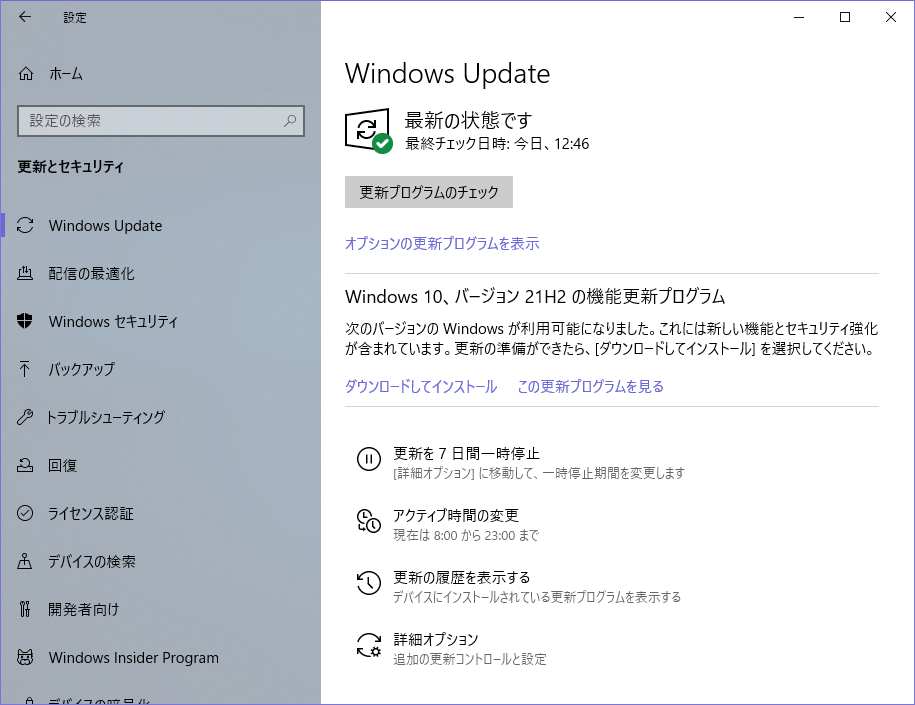Select Windows Update label in the sidebar

106,225
